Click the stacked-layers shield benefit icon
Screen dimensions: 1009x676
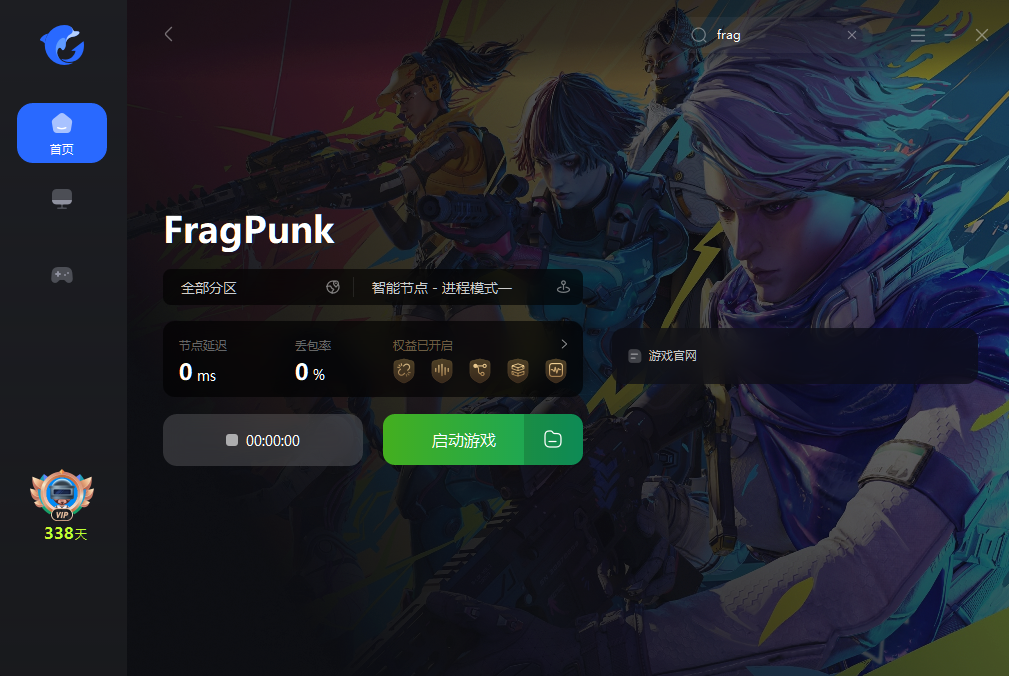[x=518, y=370]
